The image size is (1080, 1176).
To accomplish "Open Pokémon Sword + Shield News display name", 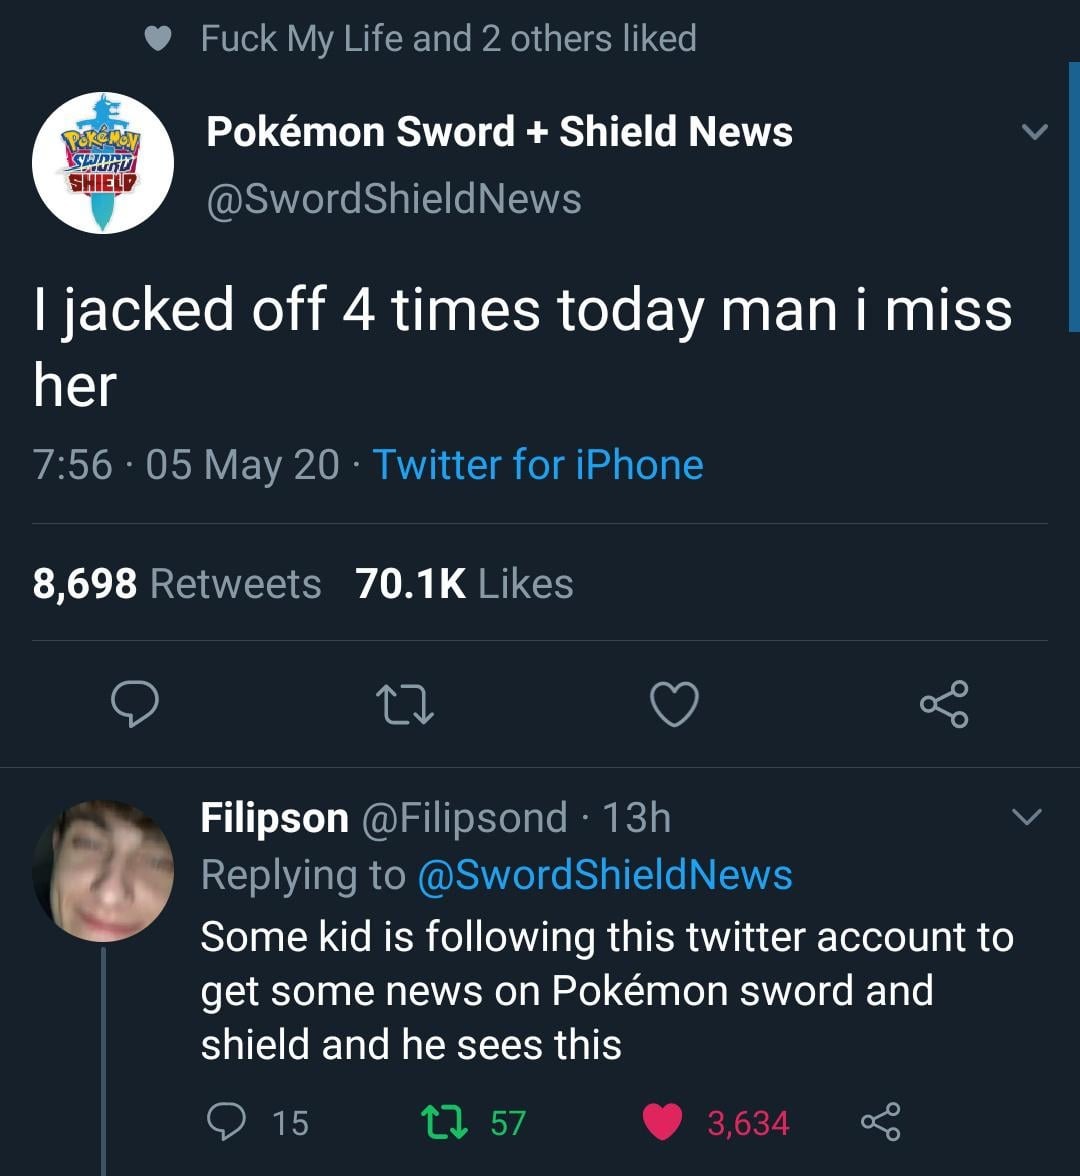I will 499,132.
